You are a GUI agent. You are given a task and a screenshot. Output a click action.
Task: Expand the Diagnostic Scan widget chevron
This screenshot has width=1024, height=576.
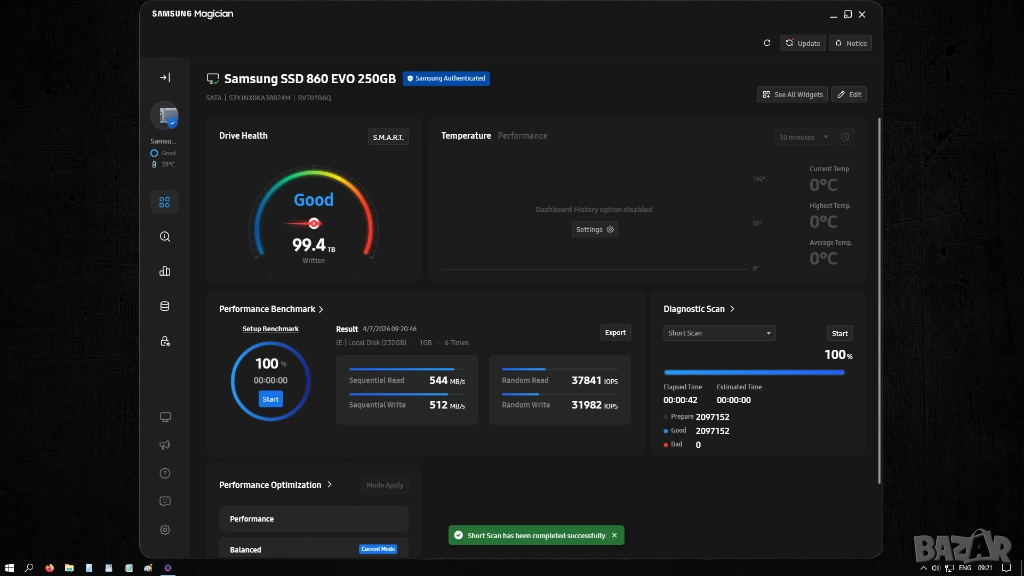733,310
